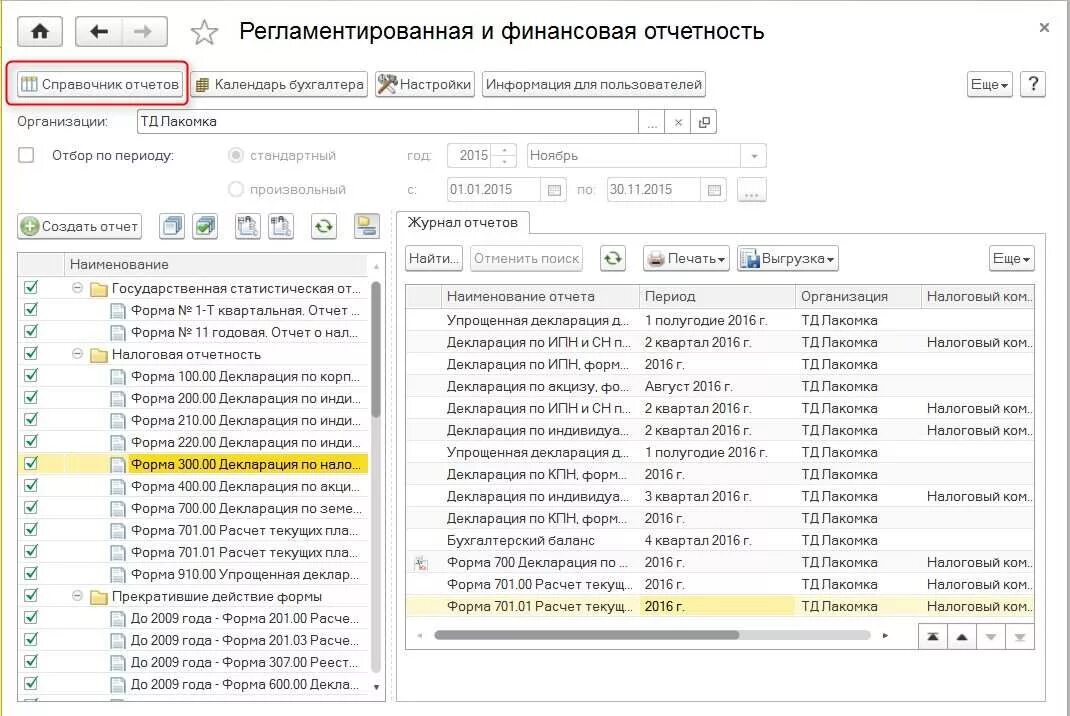Uncheck the Налоговая отчетность checkbox

pos(31,354)
